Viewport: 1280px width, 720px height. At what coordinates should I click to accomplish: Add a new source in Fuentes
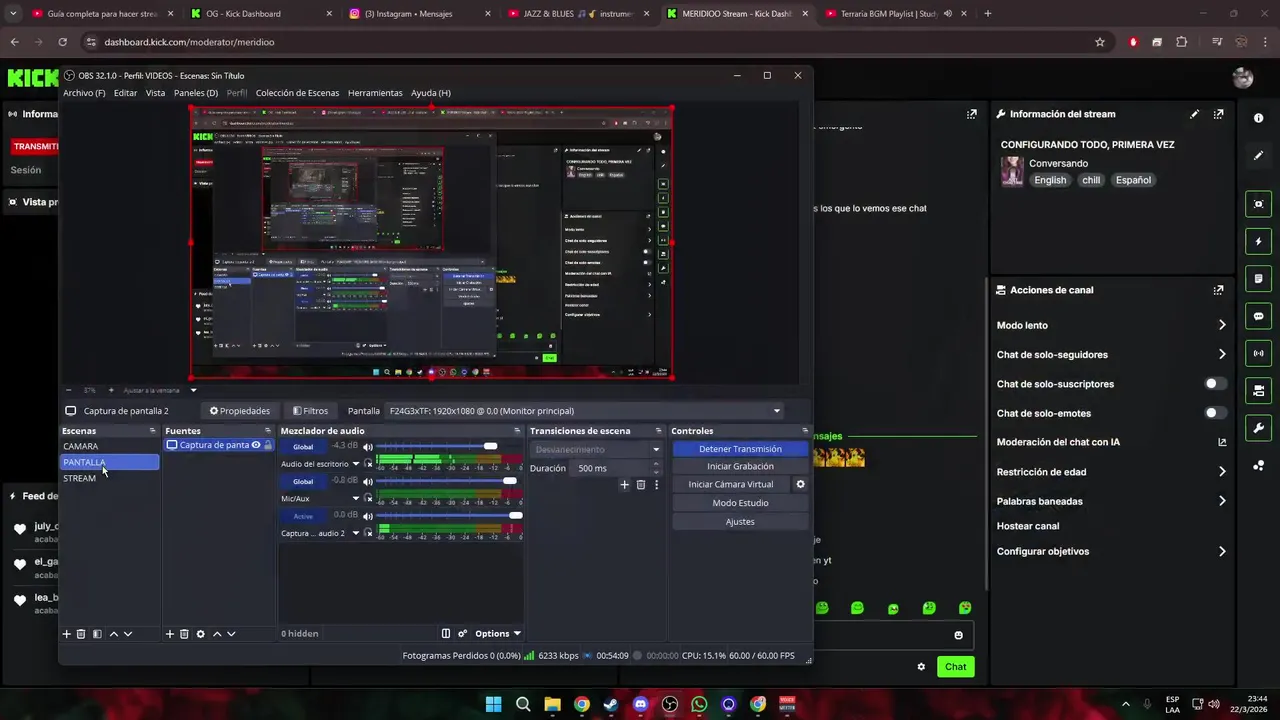coord(170,634)
